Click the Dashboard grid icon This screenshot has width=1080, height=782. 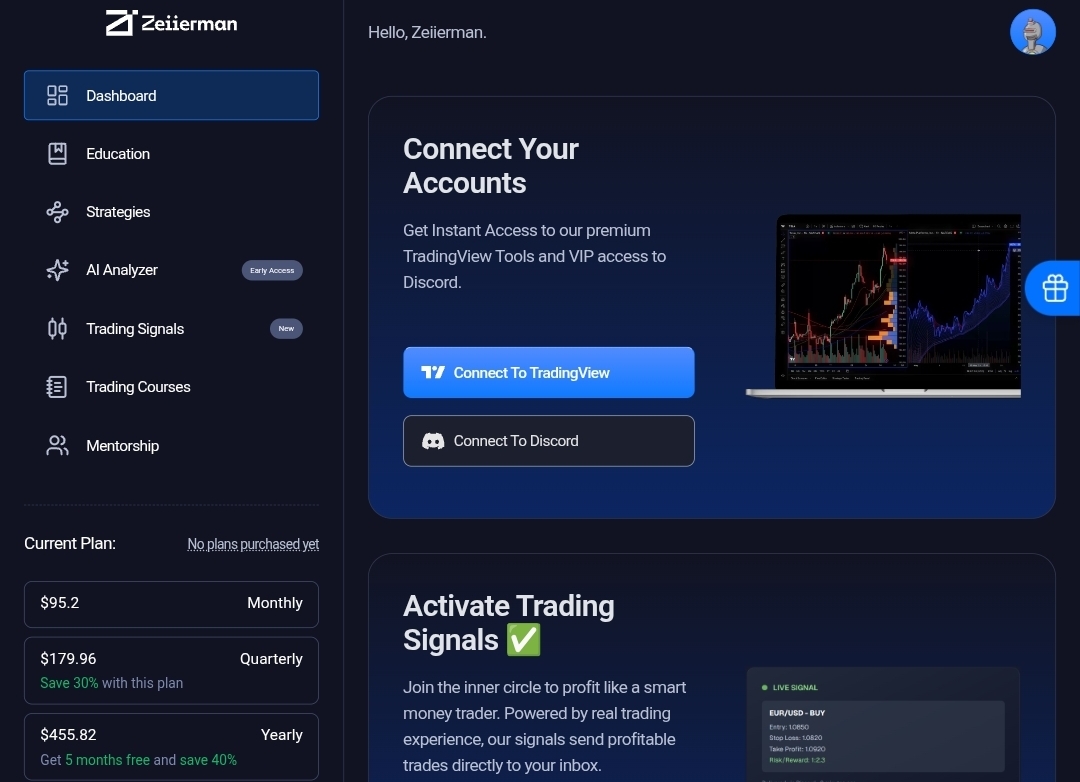tap(57, 96)
